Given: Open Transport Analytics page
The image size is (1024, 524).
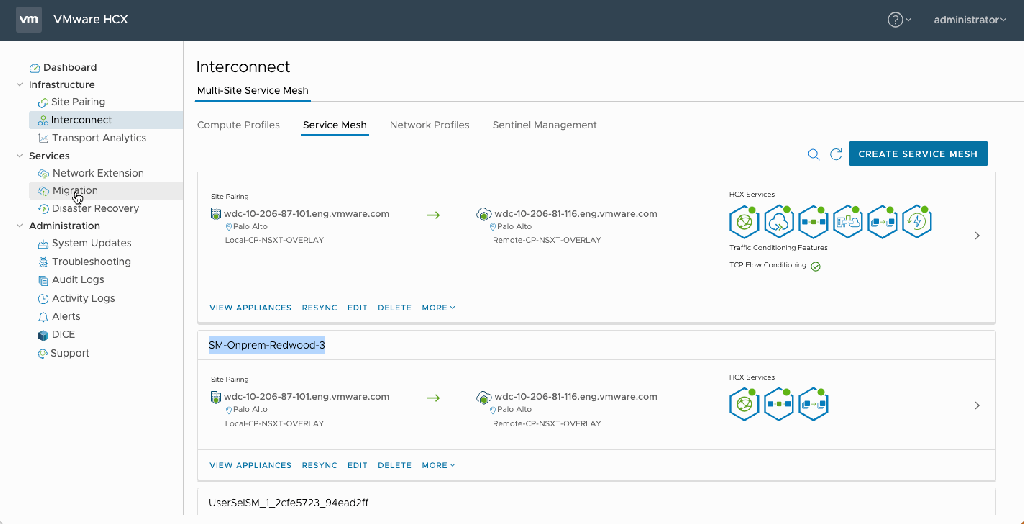Looking at the screenshot, I should tap(99, 138).
